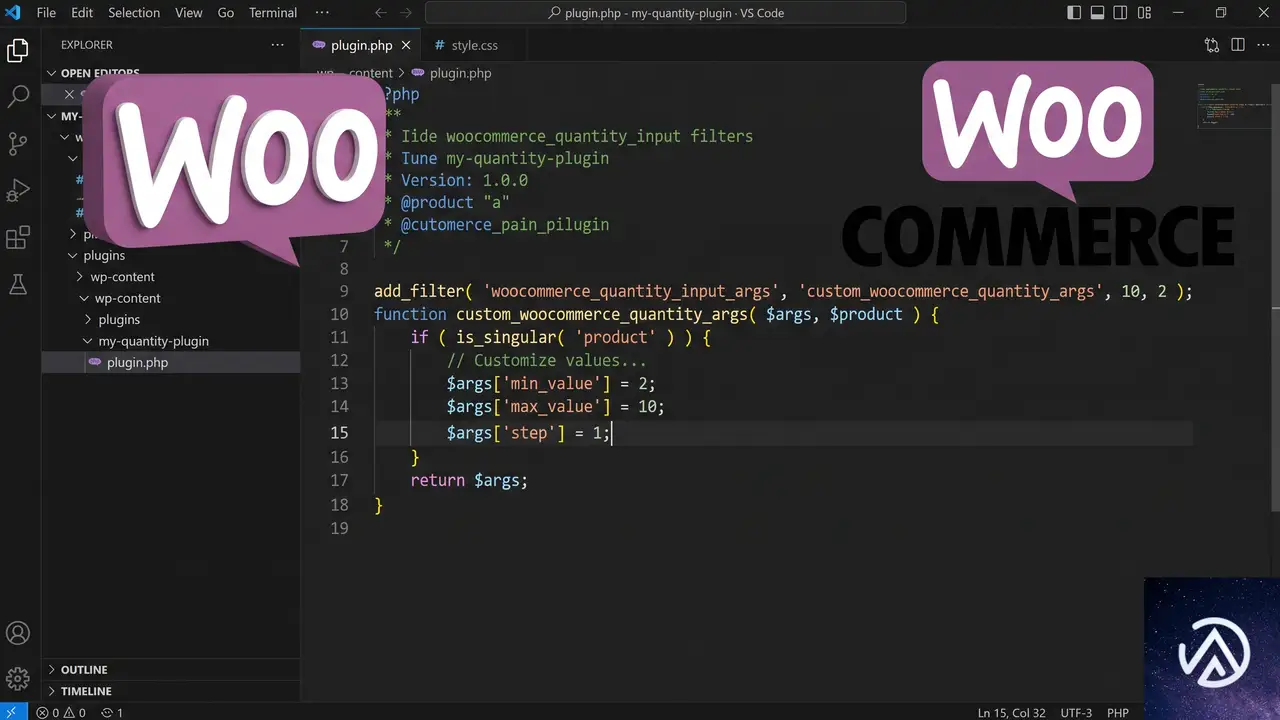Close the file listed under Open Editors

click(69, 94)
